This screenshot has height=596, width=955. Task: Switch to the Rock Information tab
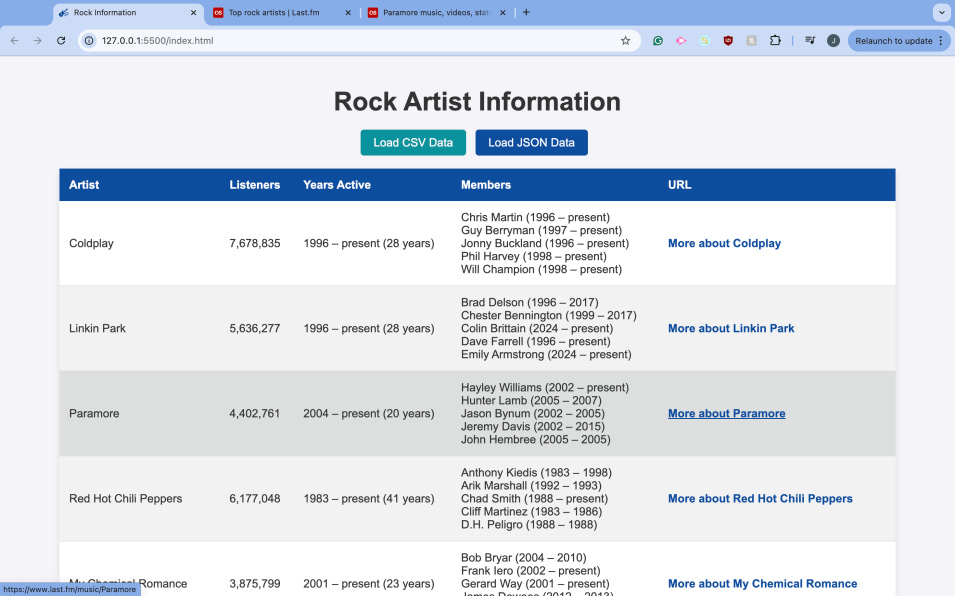[128, 13]
